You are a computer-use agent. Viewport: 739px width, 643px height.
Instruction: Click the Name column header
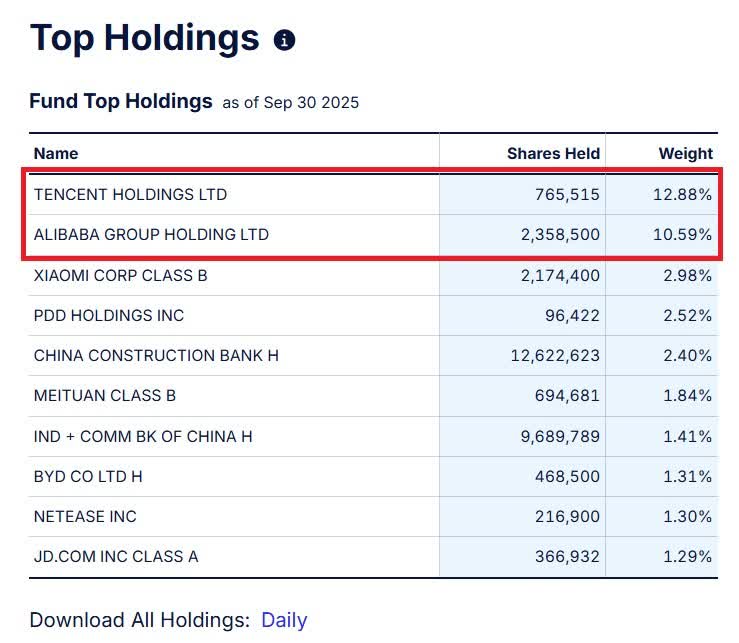click(x=56, y=153)
